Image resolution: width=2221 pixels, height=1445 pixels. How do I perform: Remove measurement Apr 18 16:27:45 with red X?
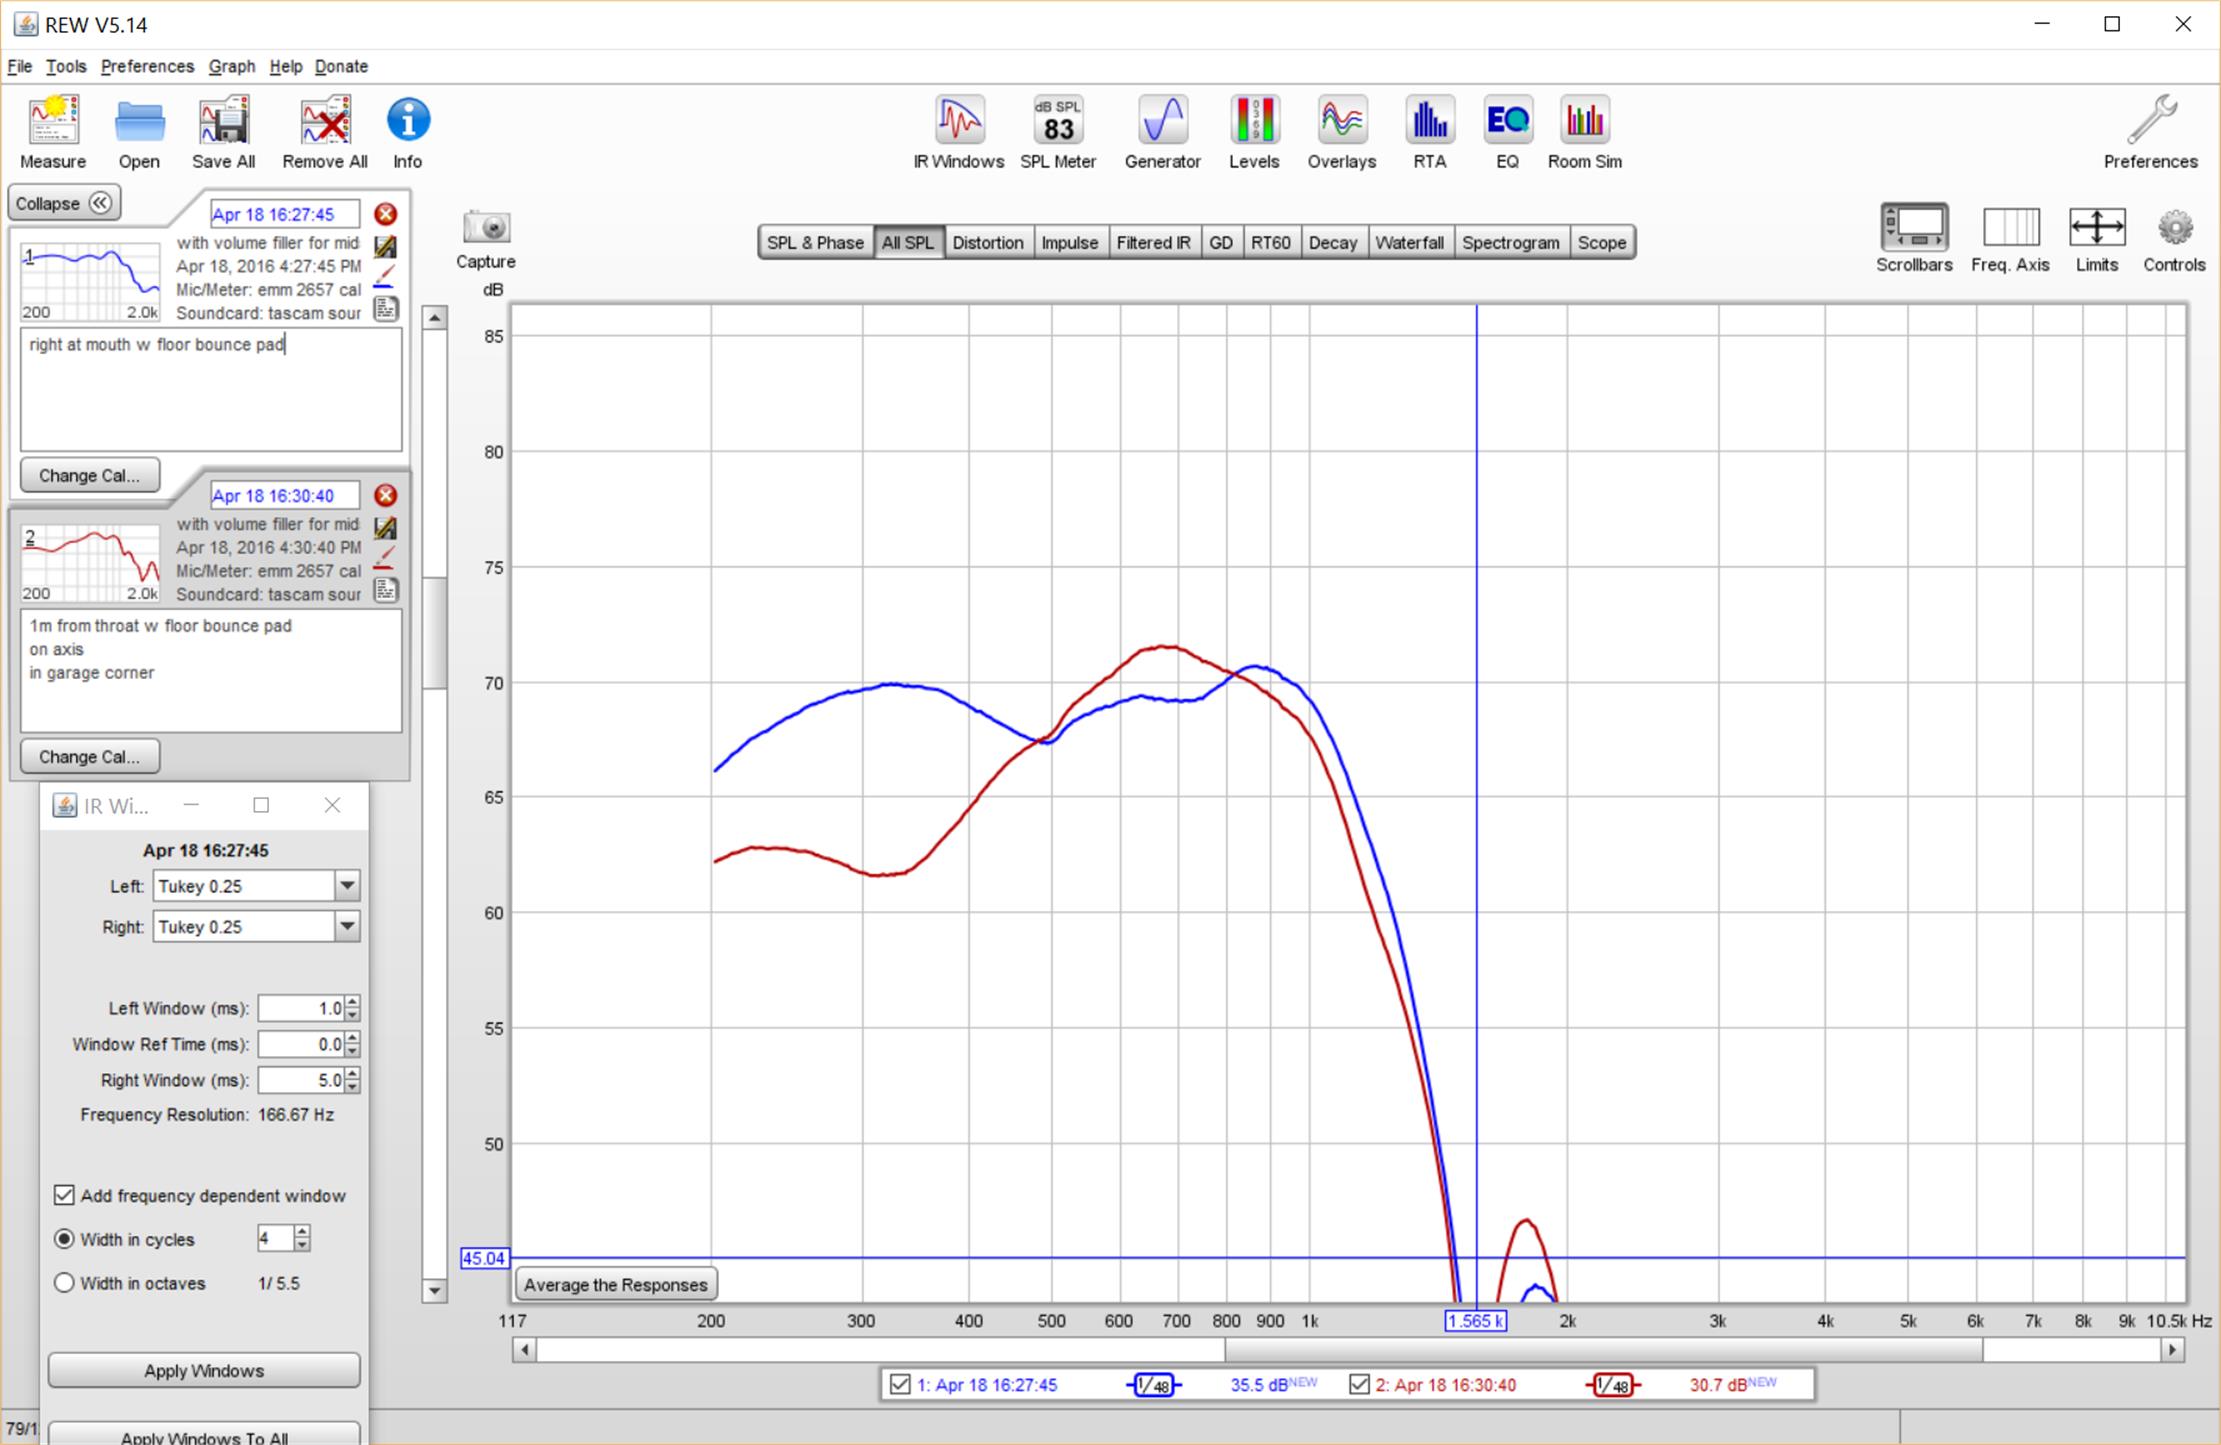(385, 214)
